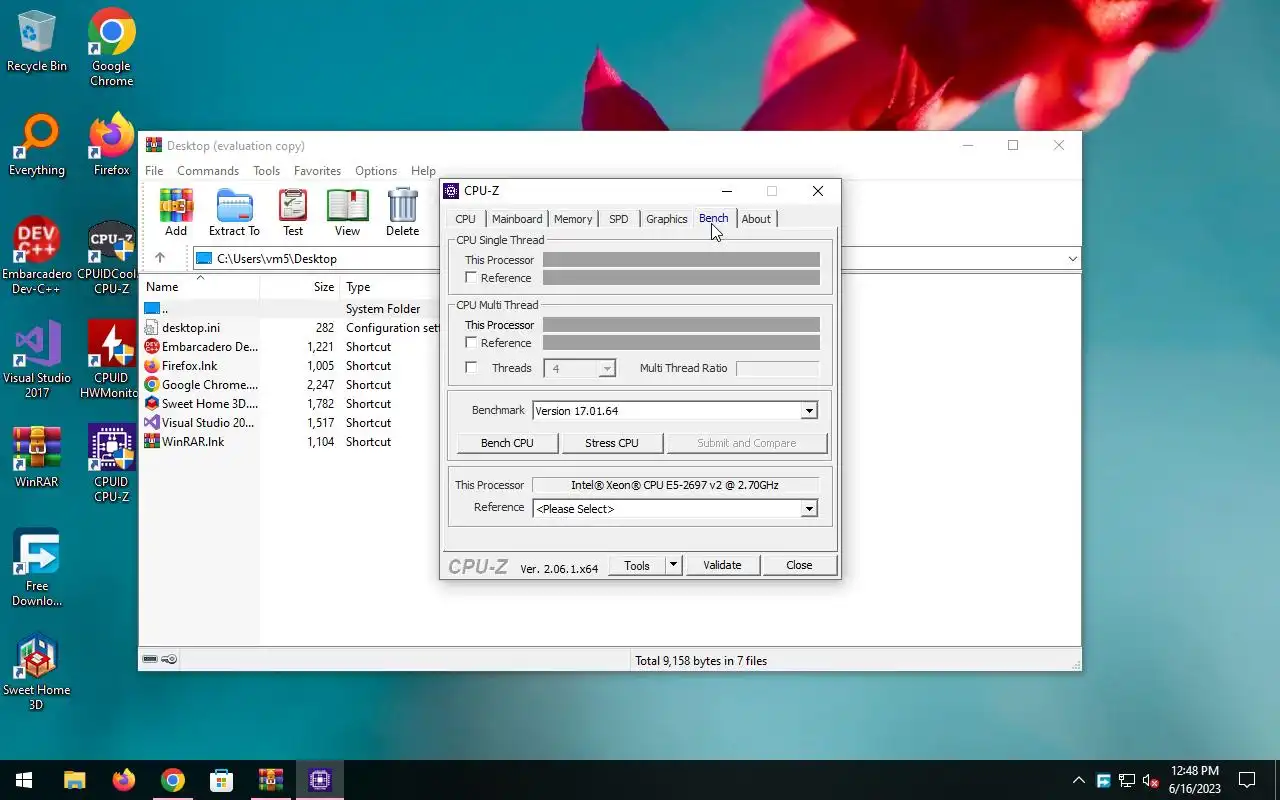
Task: Open the Benchmark version dropdown
Action: click(x=809, y=411)
